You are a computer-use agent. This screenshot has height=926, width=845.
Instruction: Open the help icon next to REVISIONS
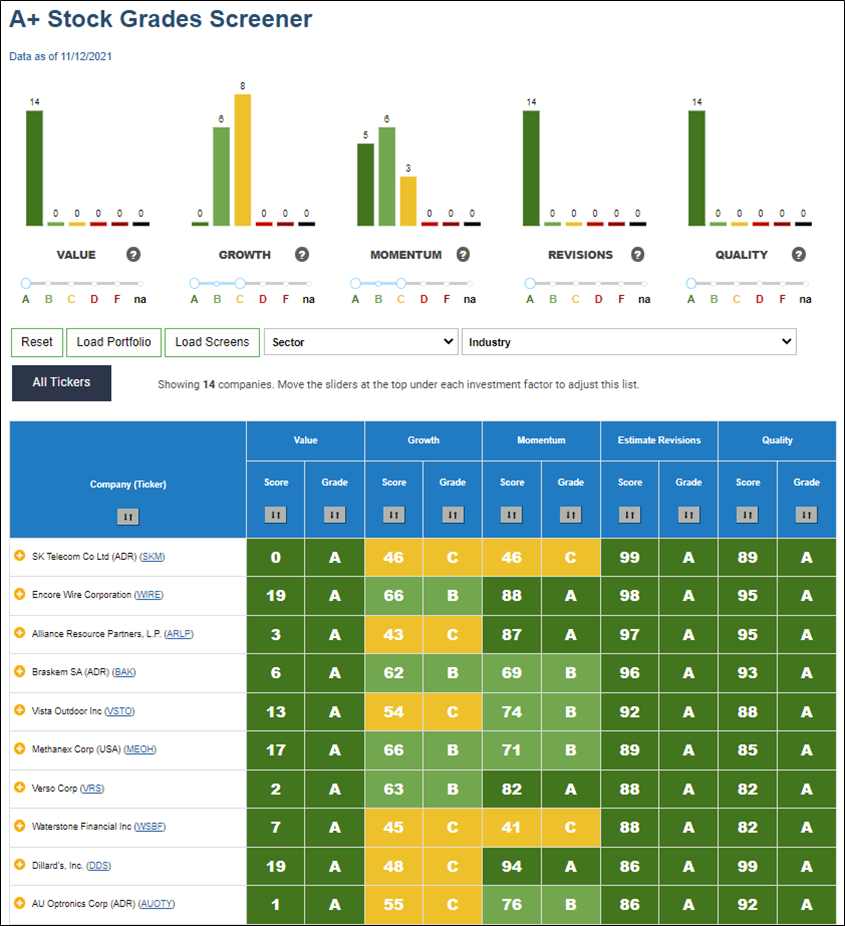click(x=637, y=255)
